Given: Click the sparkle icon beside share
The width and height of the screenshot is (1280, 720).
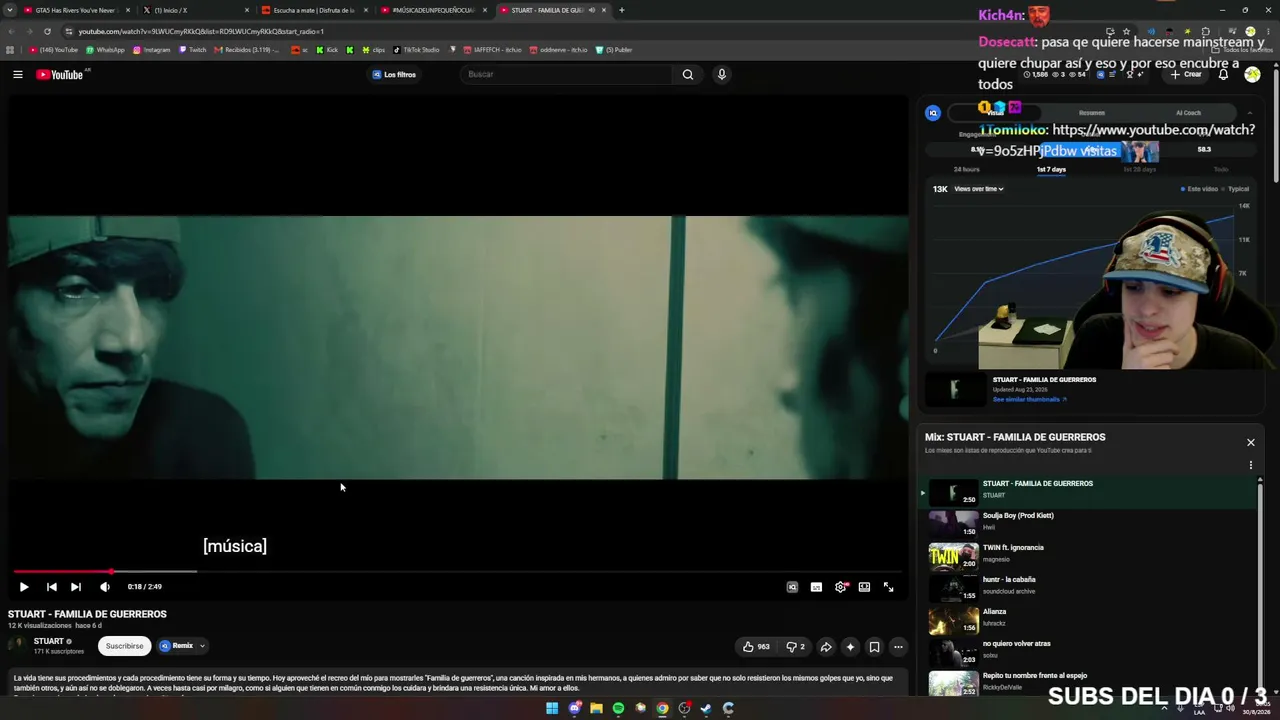Looking at the screenshot, I should coord(850,647).
